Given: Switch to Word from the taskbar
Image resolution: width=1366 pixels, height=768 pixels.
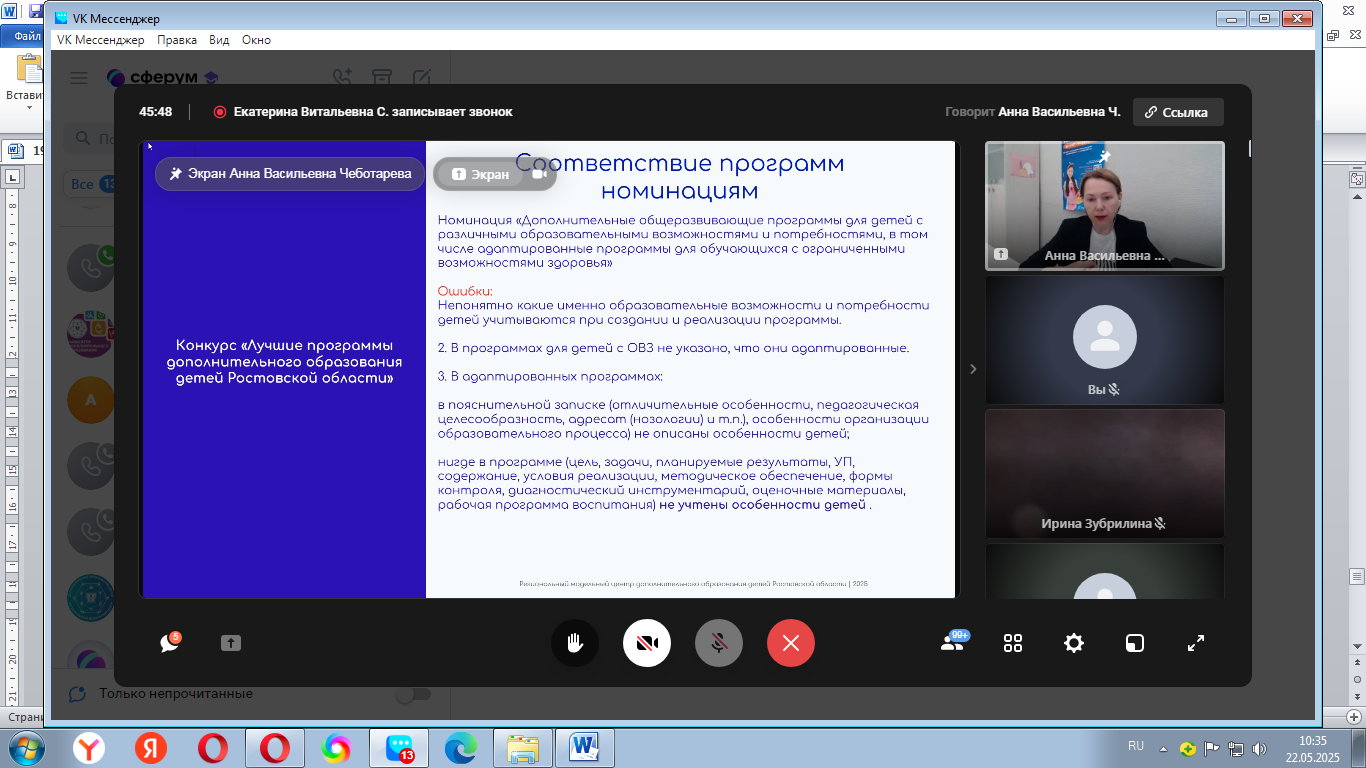Looking at the screenshot, I should pyautogui.click(x=585, y=748).
